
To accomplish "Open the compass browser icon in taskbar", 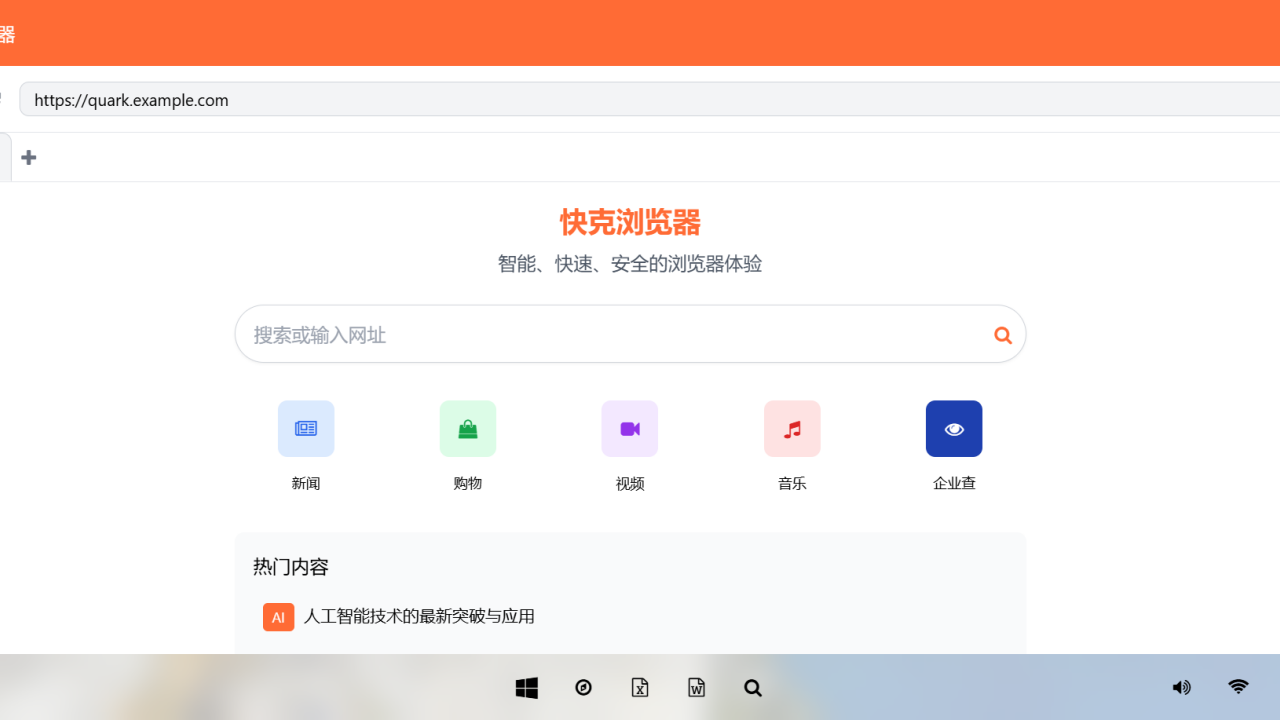I will 584,688.
